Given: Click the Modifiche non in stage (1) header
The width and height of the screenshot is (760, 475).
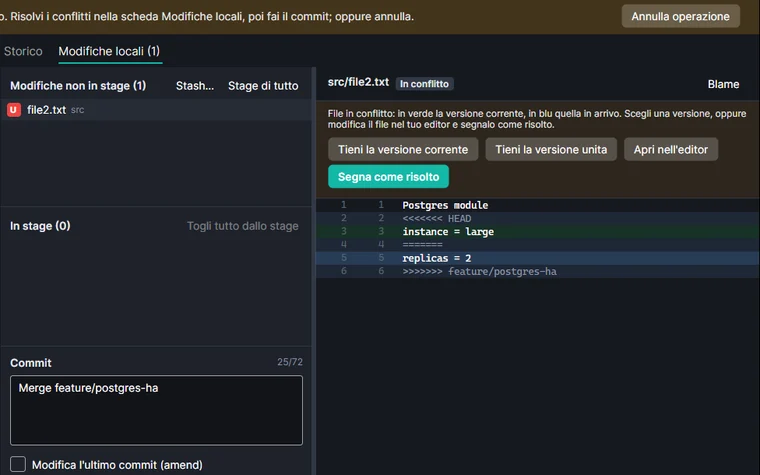Looking at the screenshot, I should click(x=78, y=86).
